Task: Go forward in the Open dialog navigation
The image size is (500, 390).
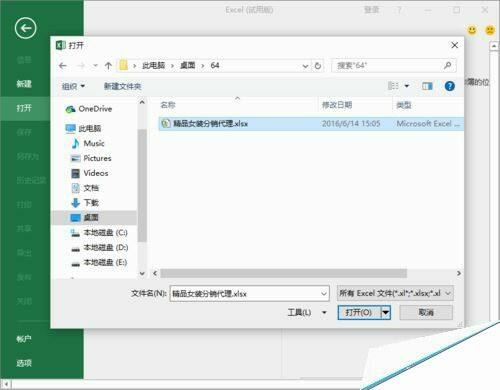Action: click(x=80, y=66)
